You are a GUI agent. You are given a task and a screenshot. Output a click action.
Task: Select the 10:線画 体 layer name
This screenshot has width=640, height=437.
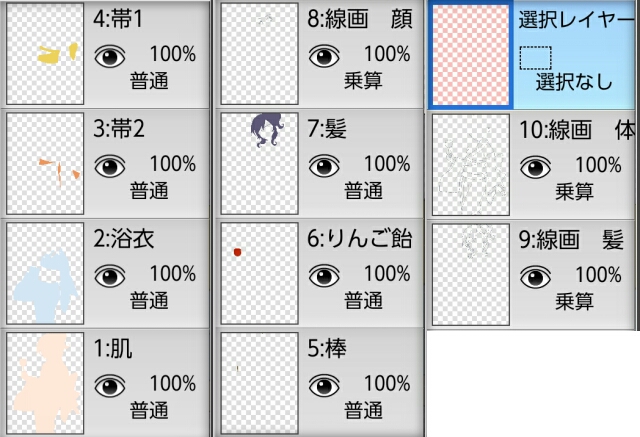(576, 130)
